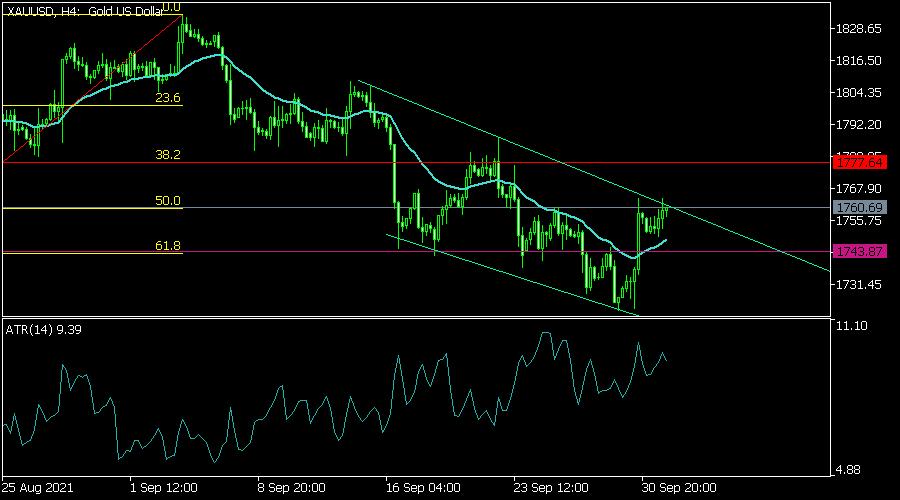
Task: Click the 1828.65 price axis value
Action: [858, 29]
